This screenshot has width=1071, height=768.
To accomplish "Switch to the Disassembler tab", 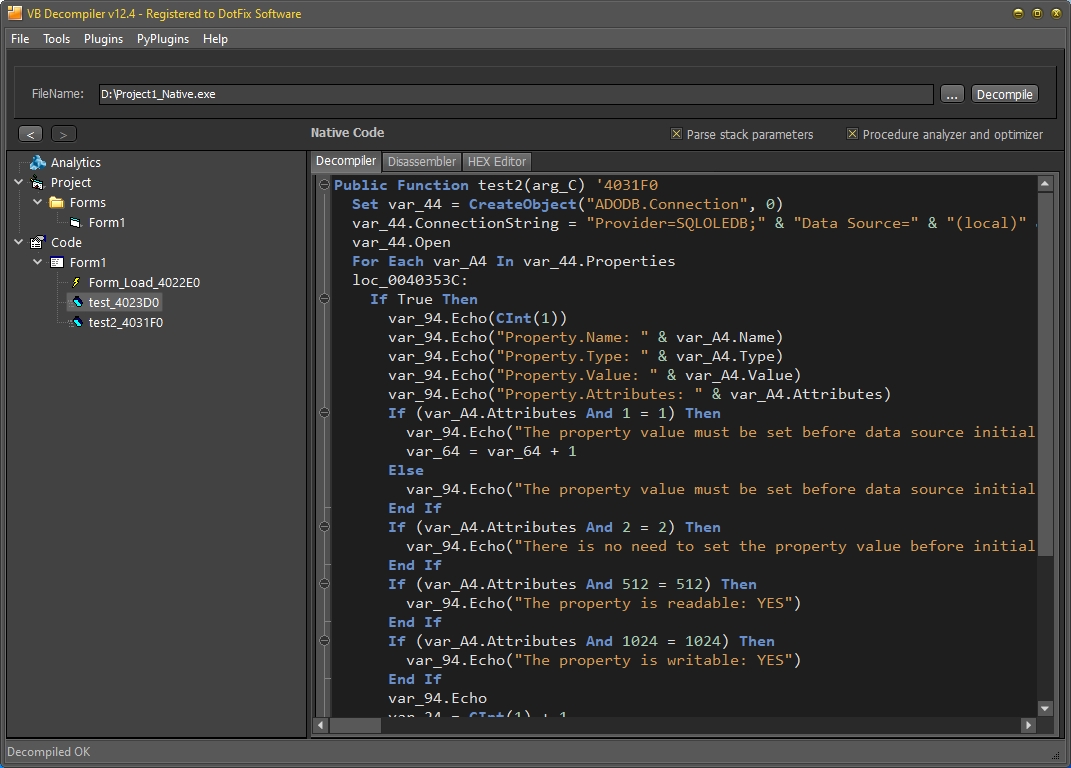I will pyautogui.click(x=421, y=162).
